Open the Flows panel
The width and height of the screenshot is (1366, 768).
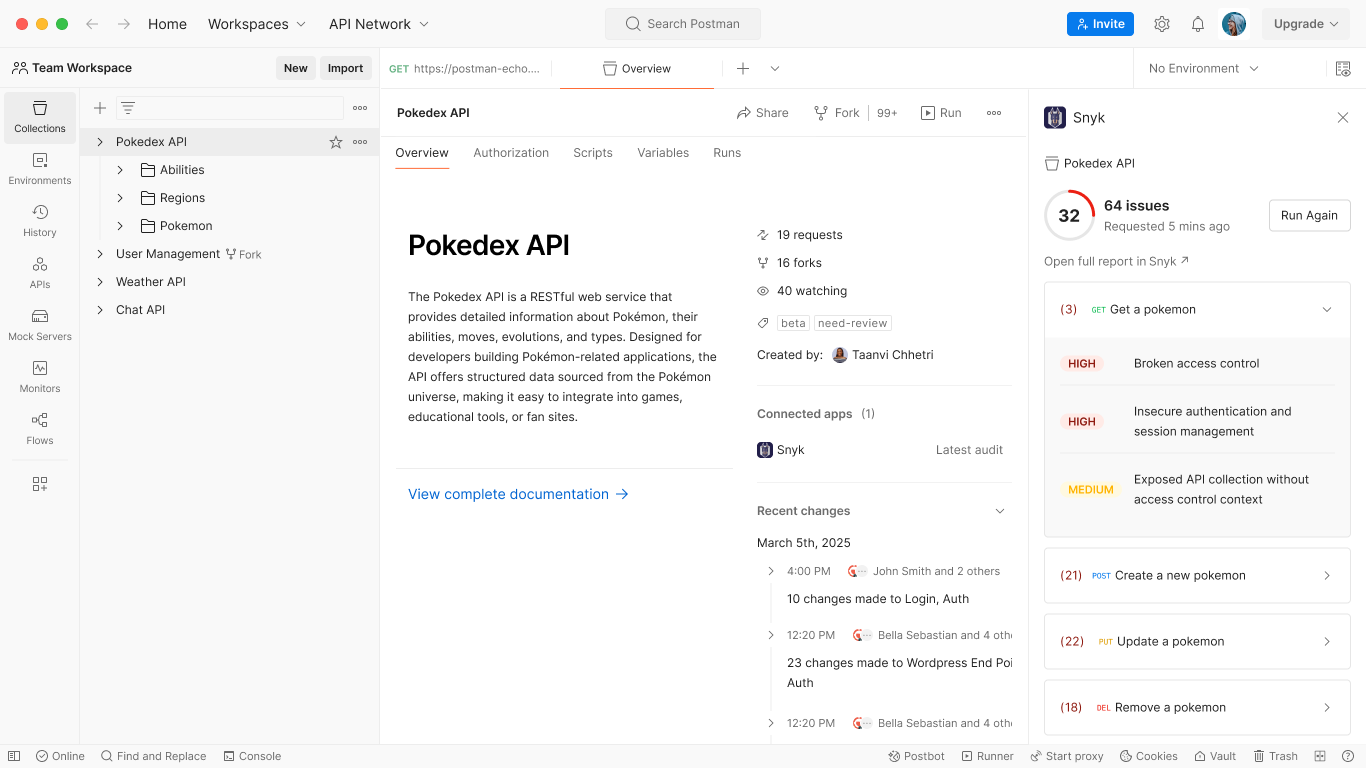pyautogui.click(x=39, y=426)
